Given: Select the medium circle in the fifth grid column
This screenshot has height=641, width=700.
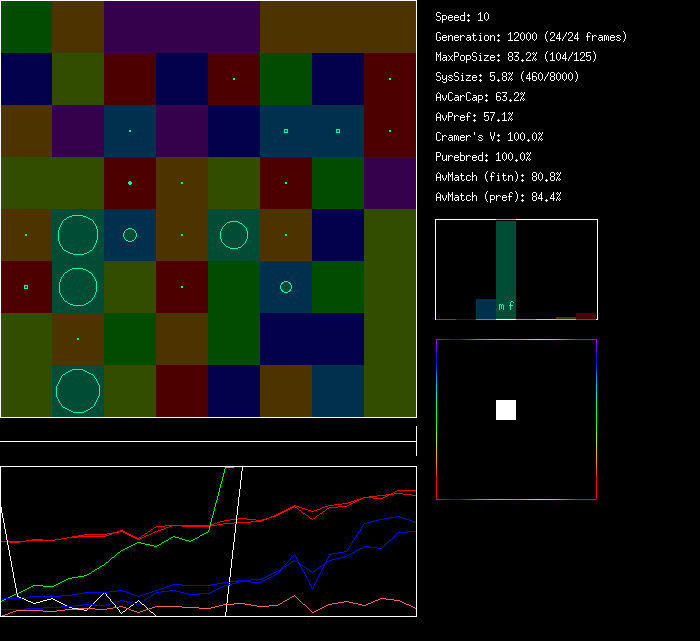Looking at the screenshot, I should coord(234,235).
